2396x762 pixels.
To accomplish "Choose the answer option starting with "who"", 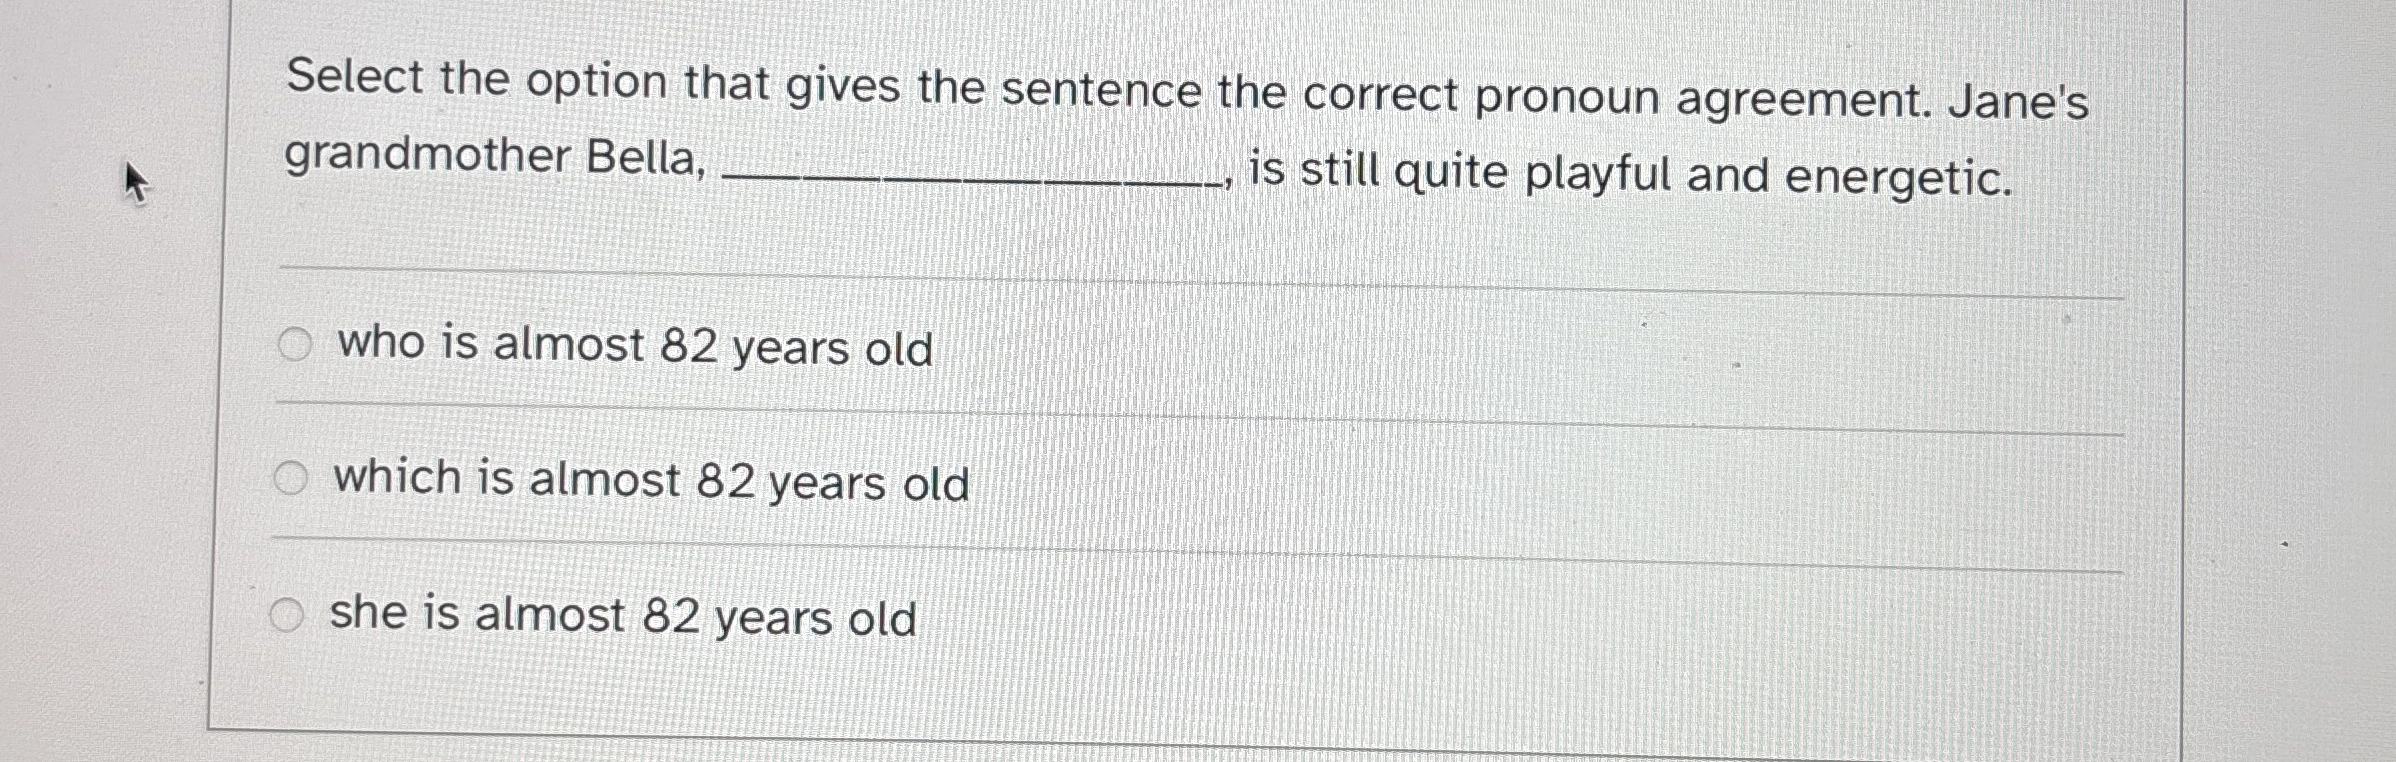I will [x=636, y=345].
